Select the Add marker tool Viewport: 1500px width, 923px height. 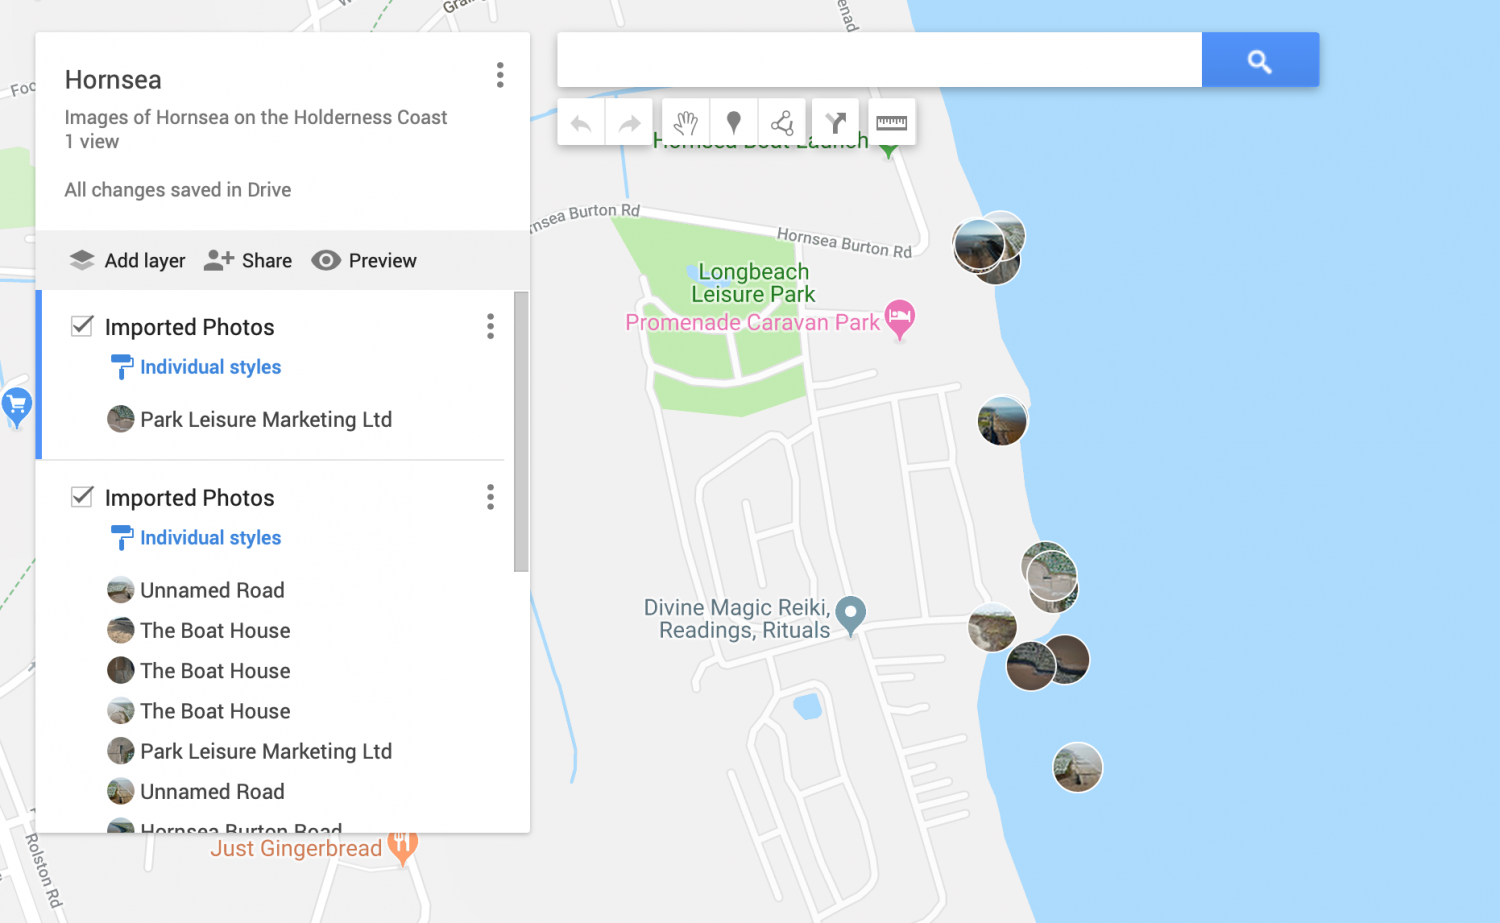tap(734, 121)
